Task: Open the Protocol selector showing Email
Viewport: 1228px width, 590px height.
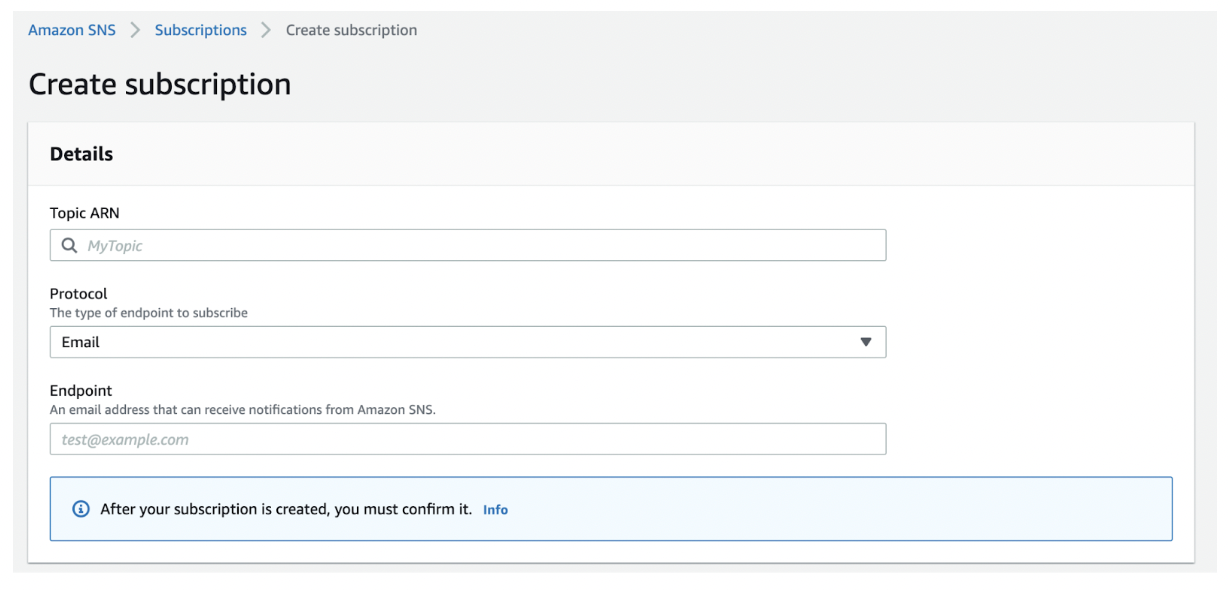Action: pos(468,342)
